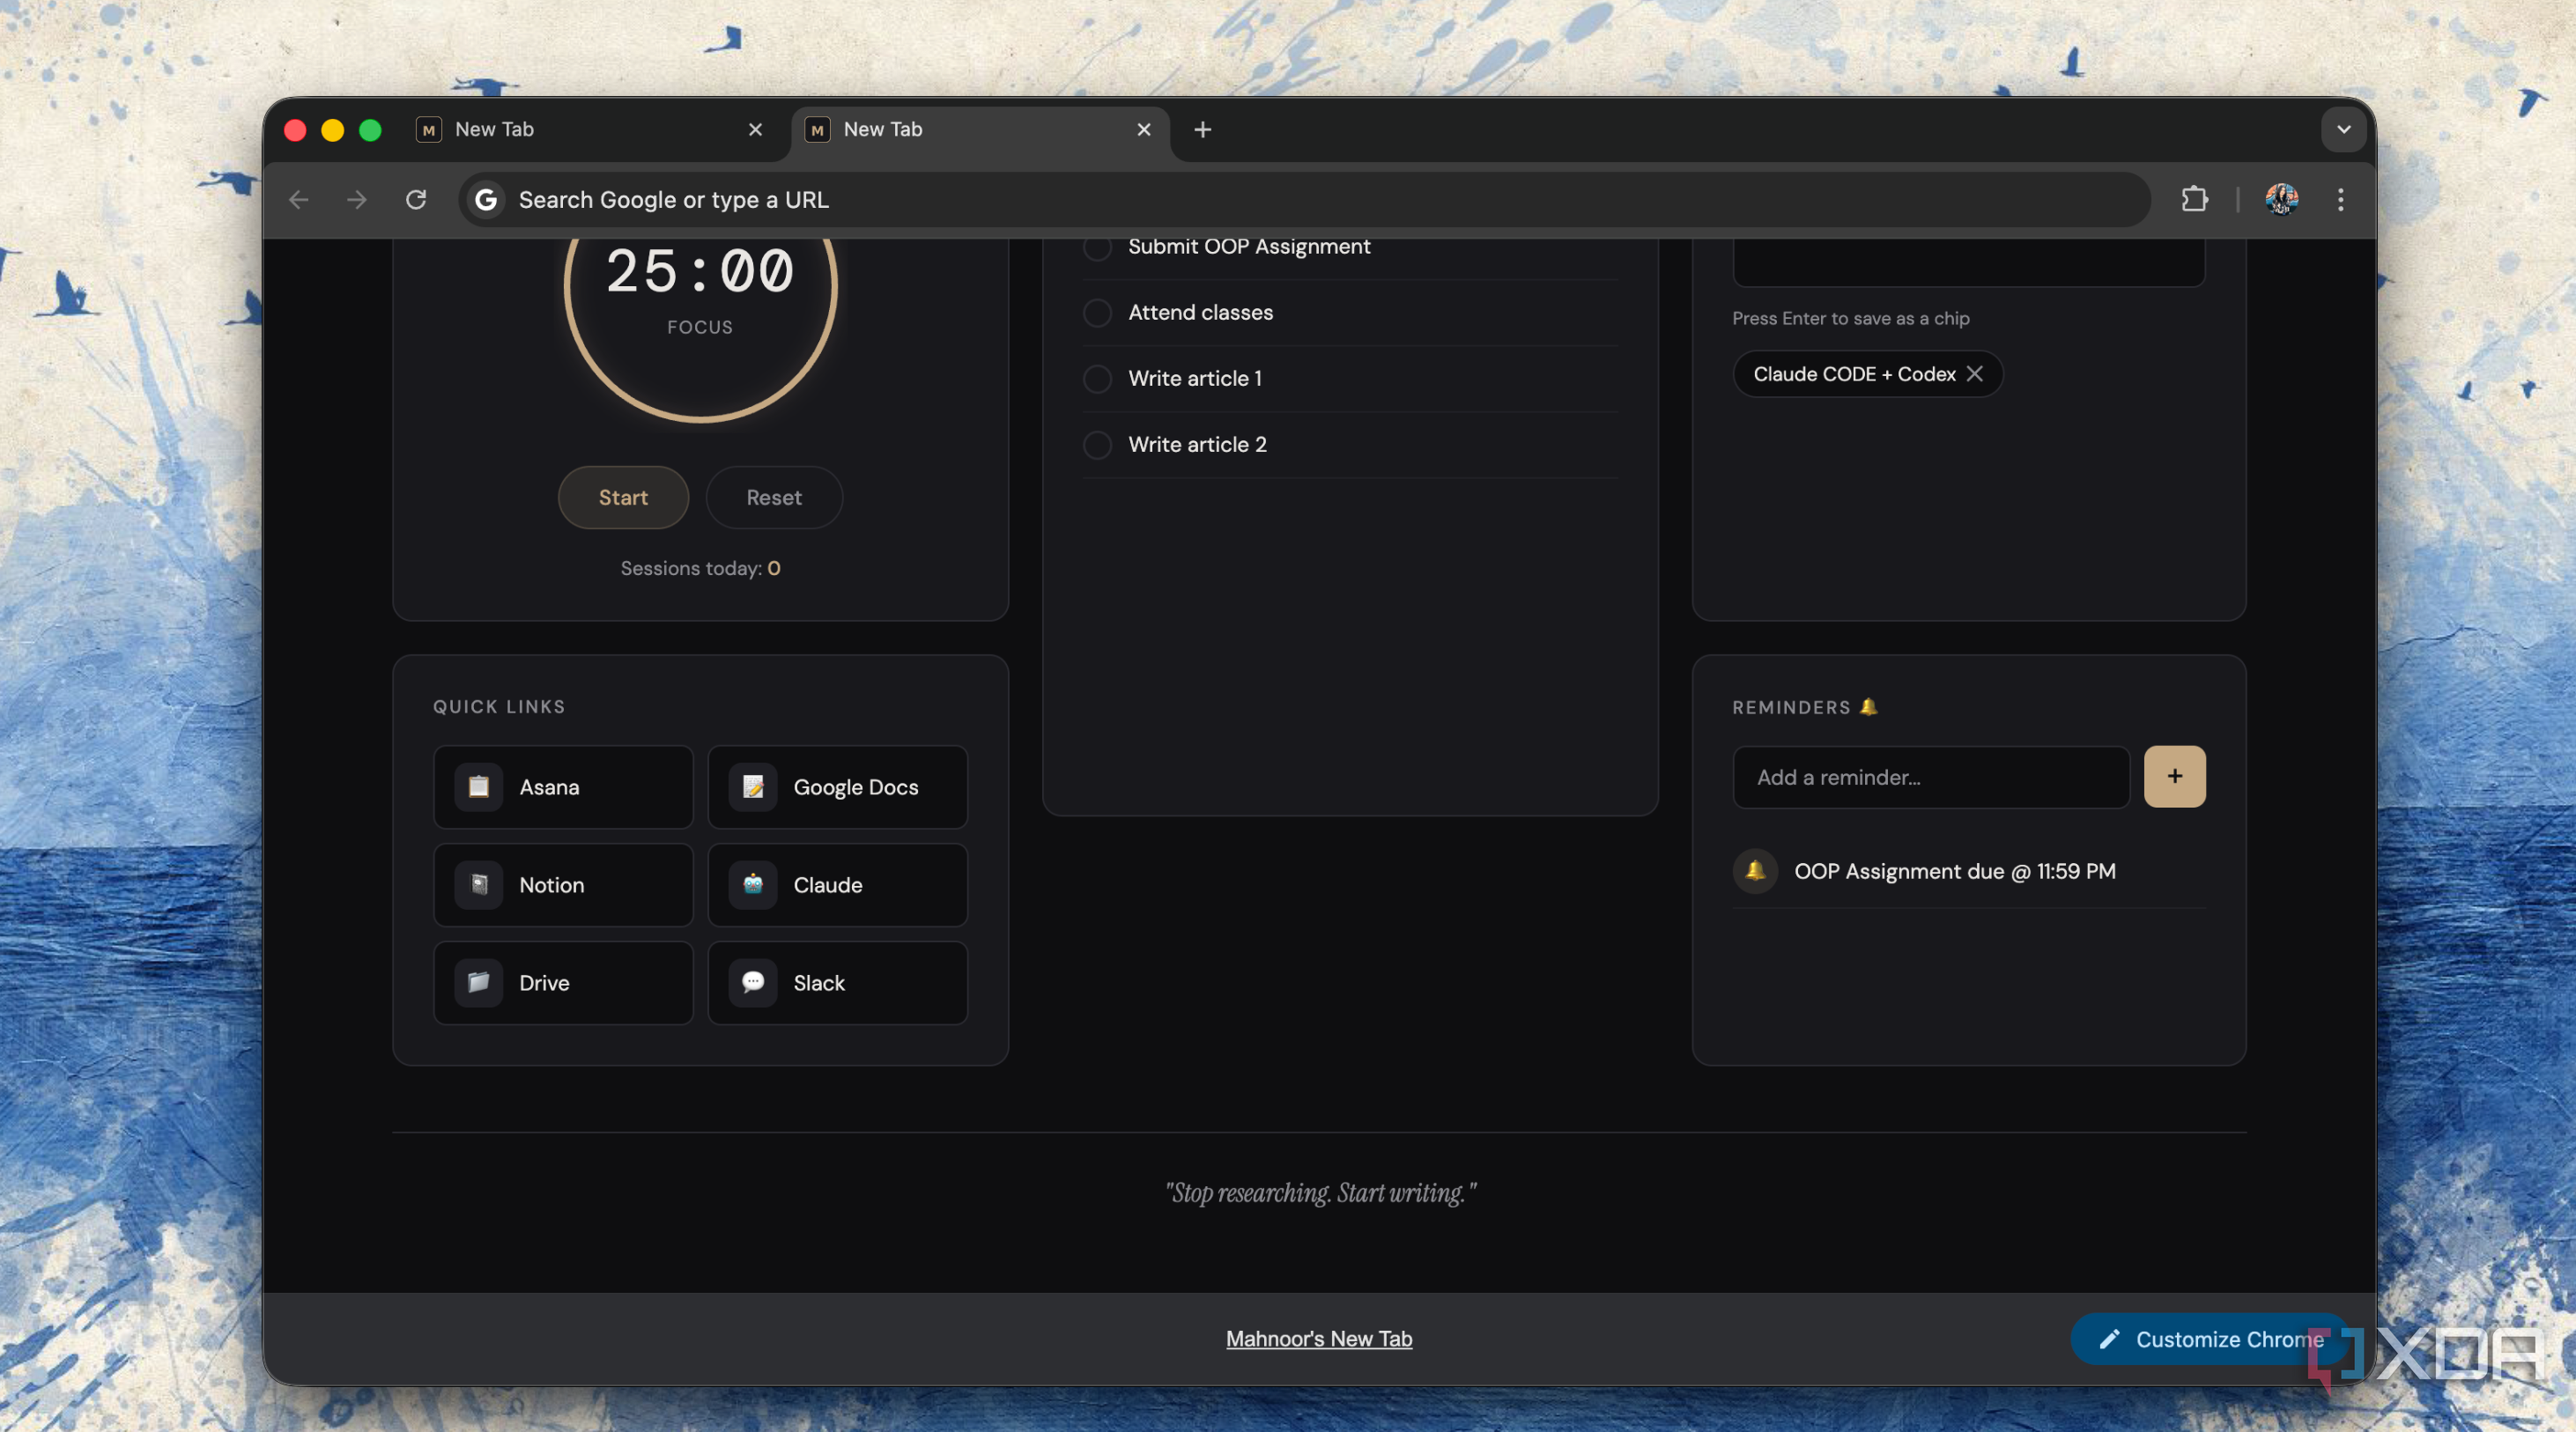Focus the Search Google or type a URL bar
Image resolution: width=2576 pixels, height=1432 pixels.
(1304, 199)
